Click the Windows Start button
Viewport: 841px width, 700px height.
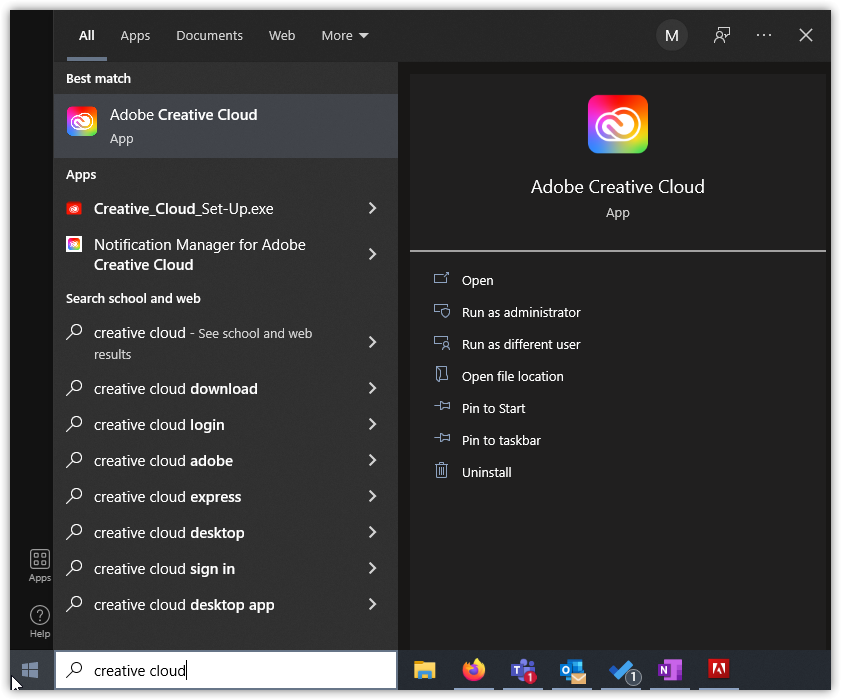click(x=30, y=670)
